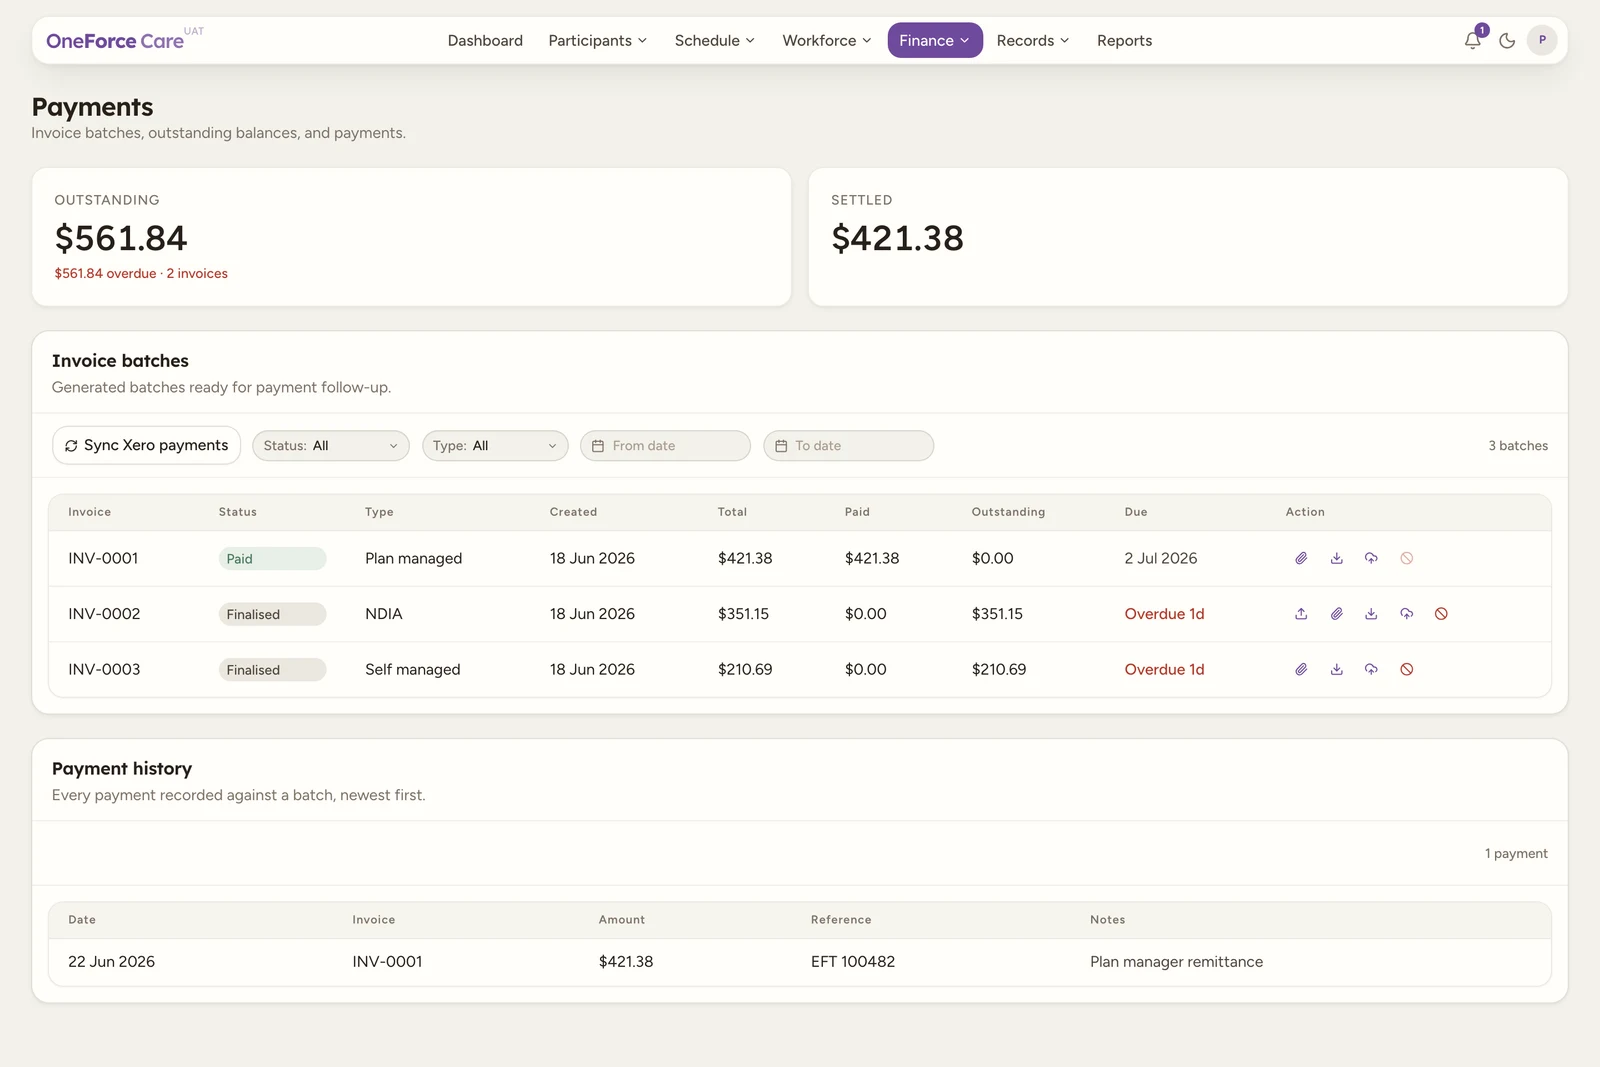Click the Outstanding column header
Screen dimensions: 1600x1067
click(1008, 512)
